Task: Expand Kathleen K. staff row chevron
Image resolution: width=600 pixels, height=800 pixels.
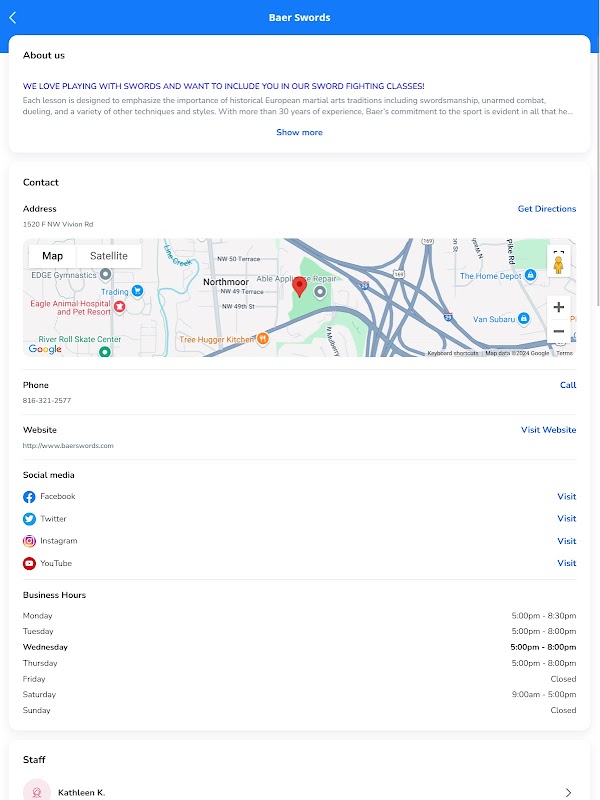Action: coord(568,792)
